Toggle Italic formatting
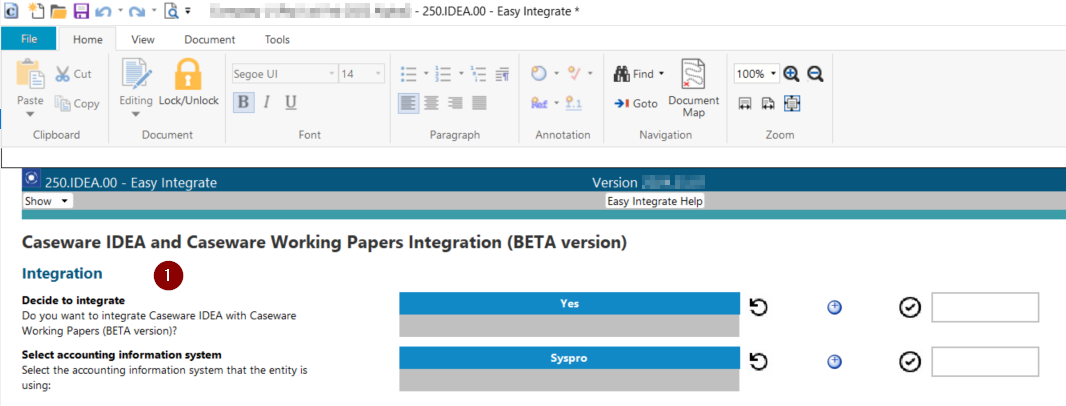1066x406 pixels. click(x=267, y=102)
